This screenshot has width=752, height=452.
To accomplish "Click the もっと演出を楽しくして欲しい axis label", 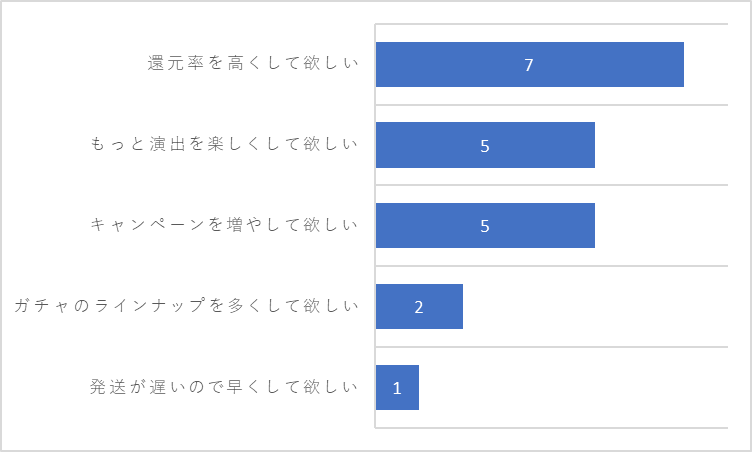I will [224, 143].
